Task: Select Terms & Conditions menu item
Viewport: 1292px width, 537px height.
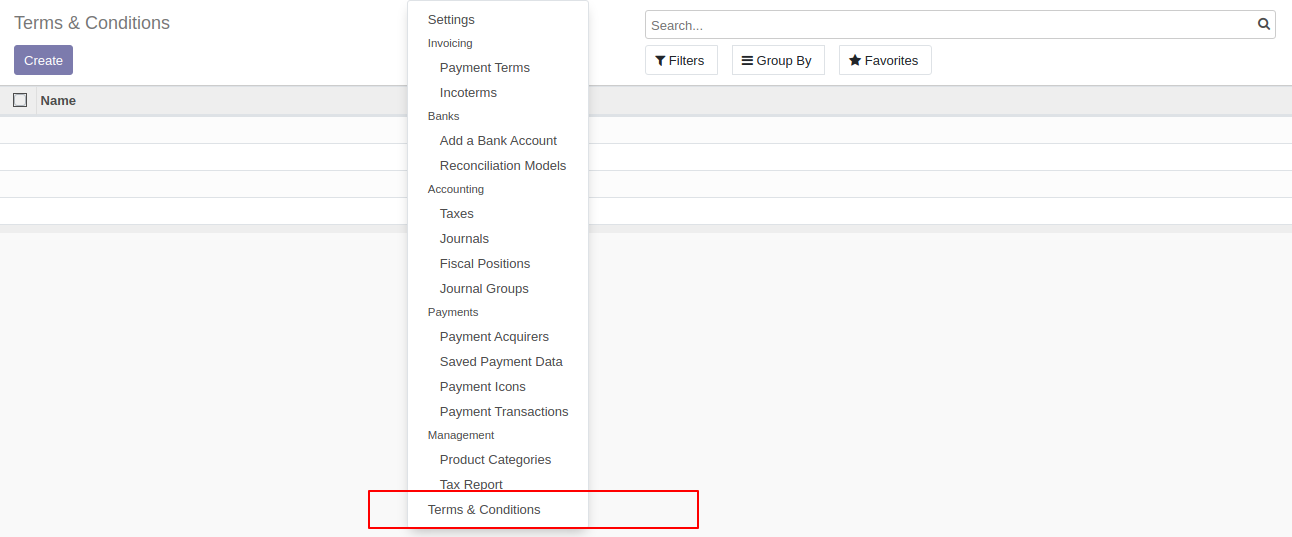Action: [x=484, y=510]
